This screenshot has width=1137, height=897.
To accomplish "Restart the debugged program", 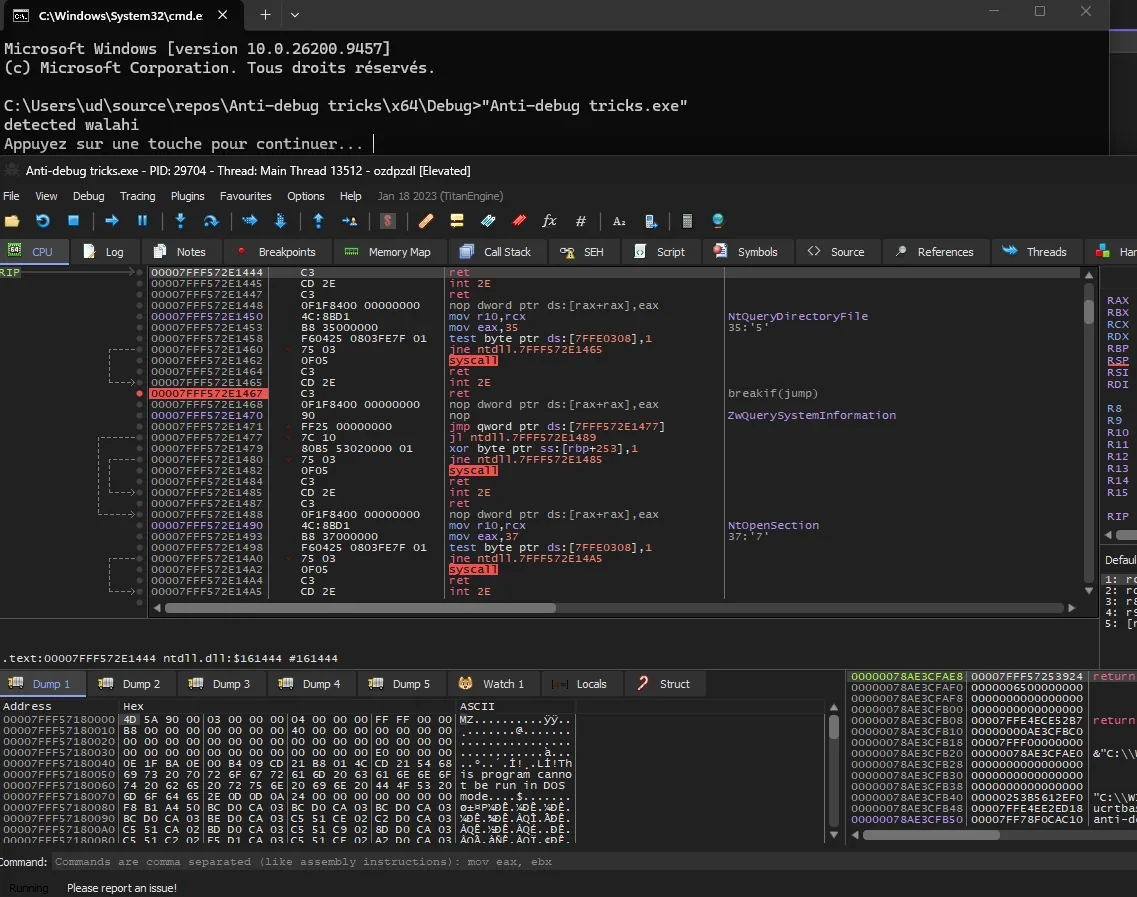I will tap(43, 221).
